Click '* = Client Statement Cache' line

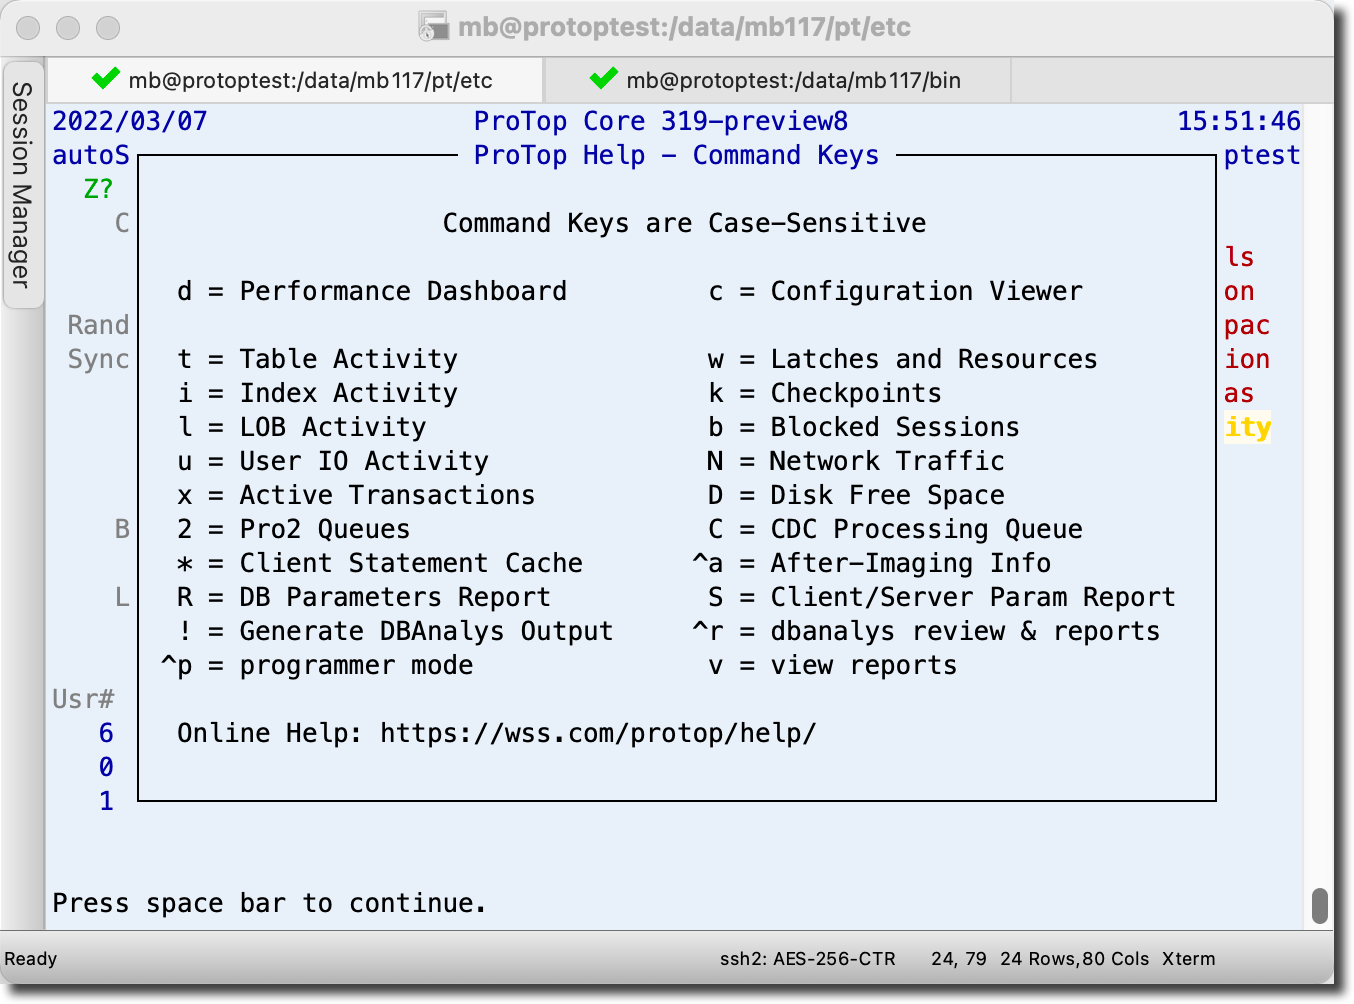pos(380,564)
